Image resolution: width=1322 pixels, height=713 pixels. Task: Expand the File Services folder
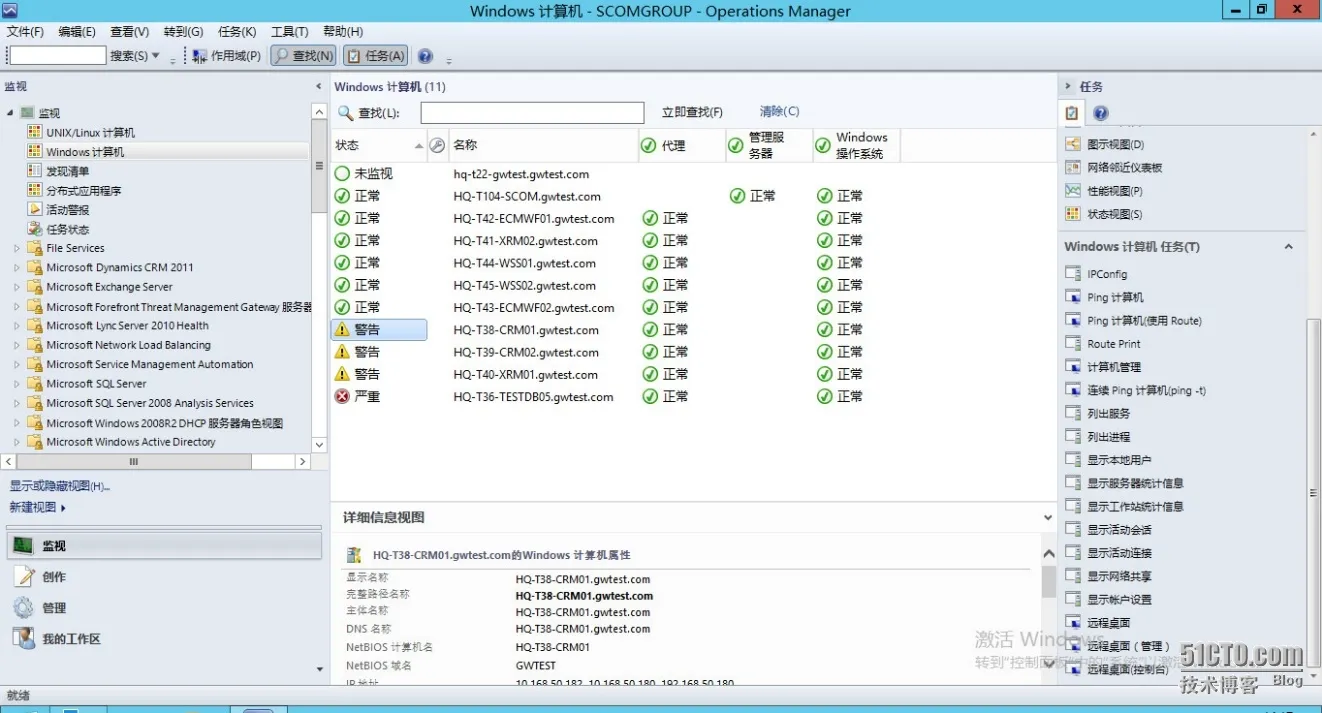(x=17, y=248)
